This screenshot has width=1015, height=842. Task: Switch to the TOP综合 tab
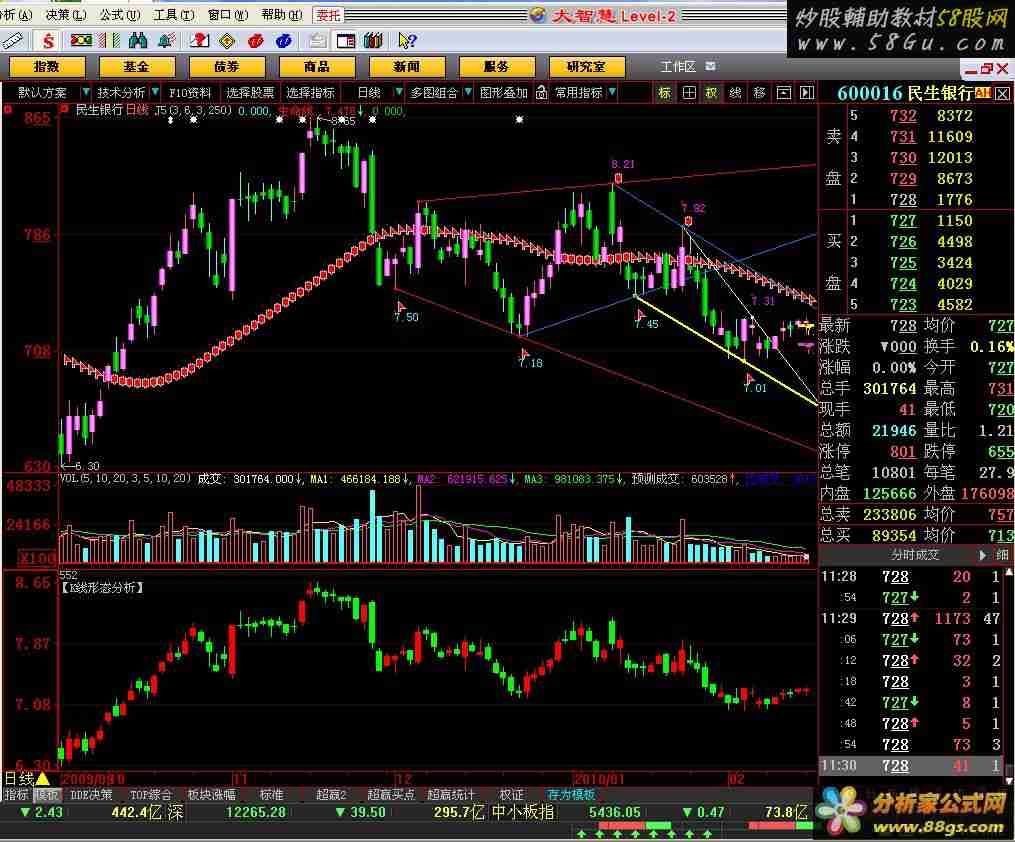[x=151, y=794]
